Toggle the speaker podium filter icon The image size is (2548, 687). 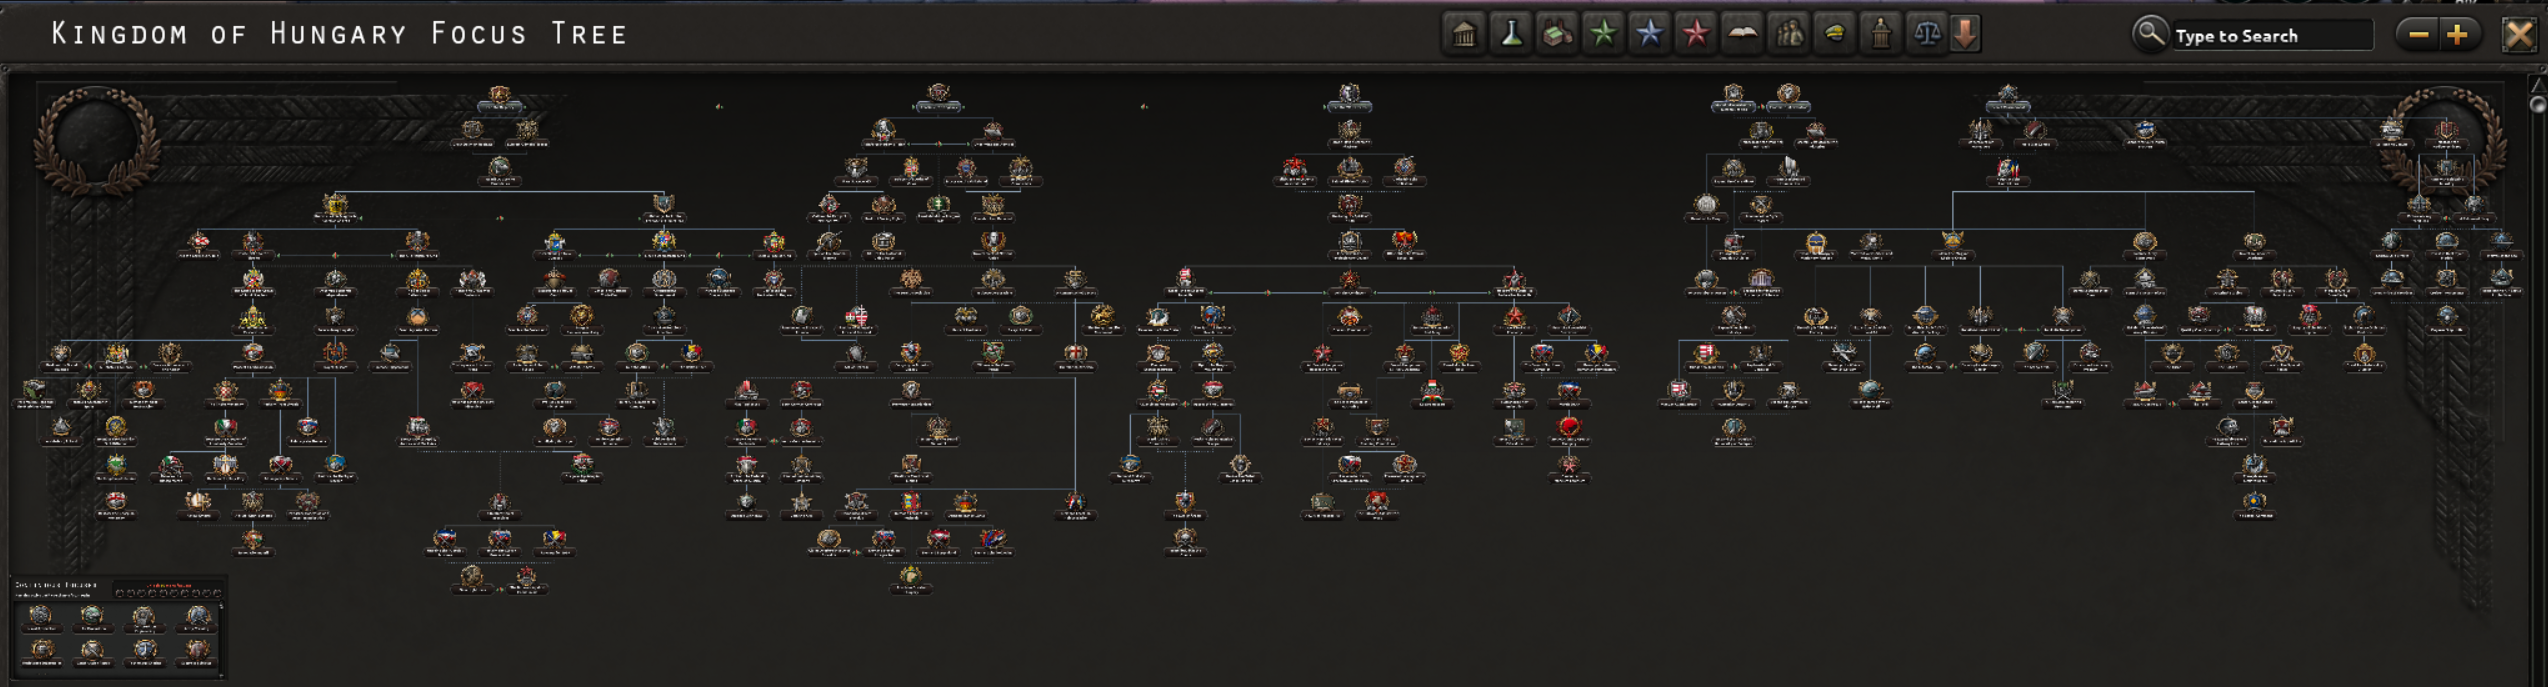(1880, 34)
